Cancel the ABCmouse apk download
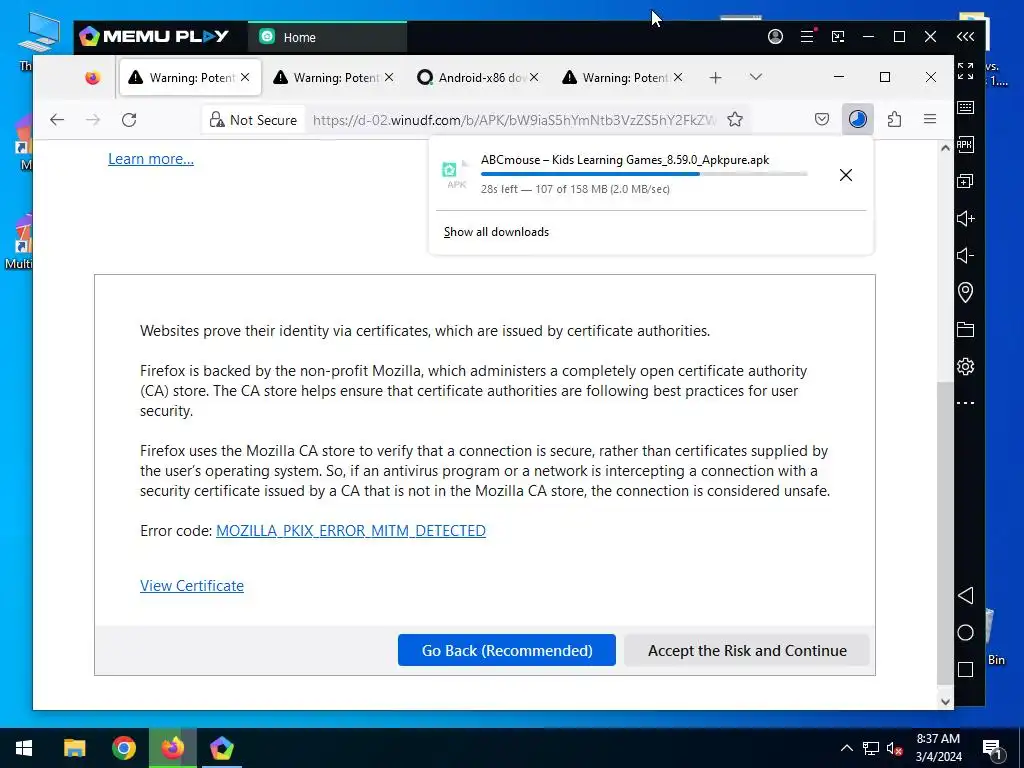This screenshot has width=1024, height=768. click(846, 175)
